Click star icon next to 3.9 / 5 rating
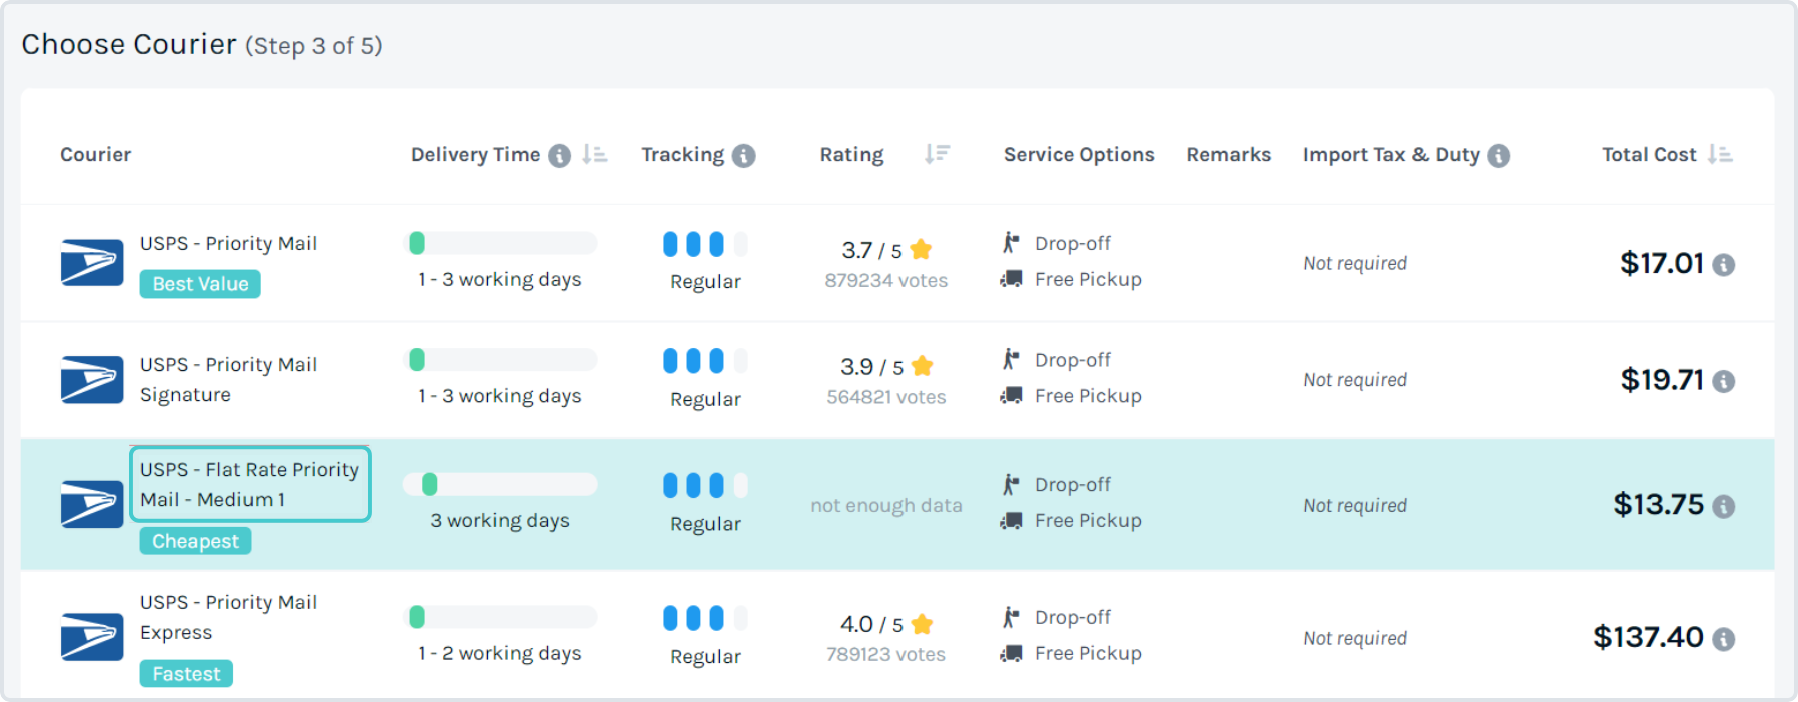 click(923, 366)
